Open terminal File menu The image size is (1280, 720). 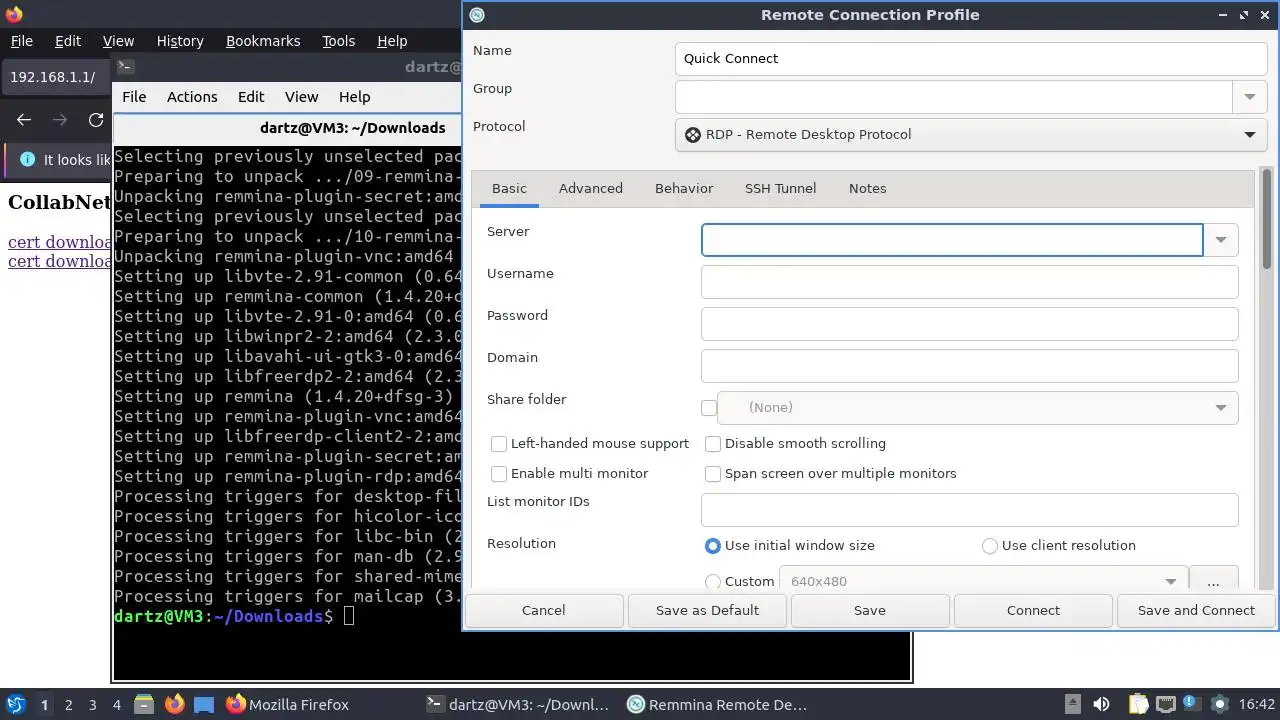pyautogui.click(x=134, y=97)
